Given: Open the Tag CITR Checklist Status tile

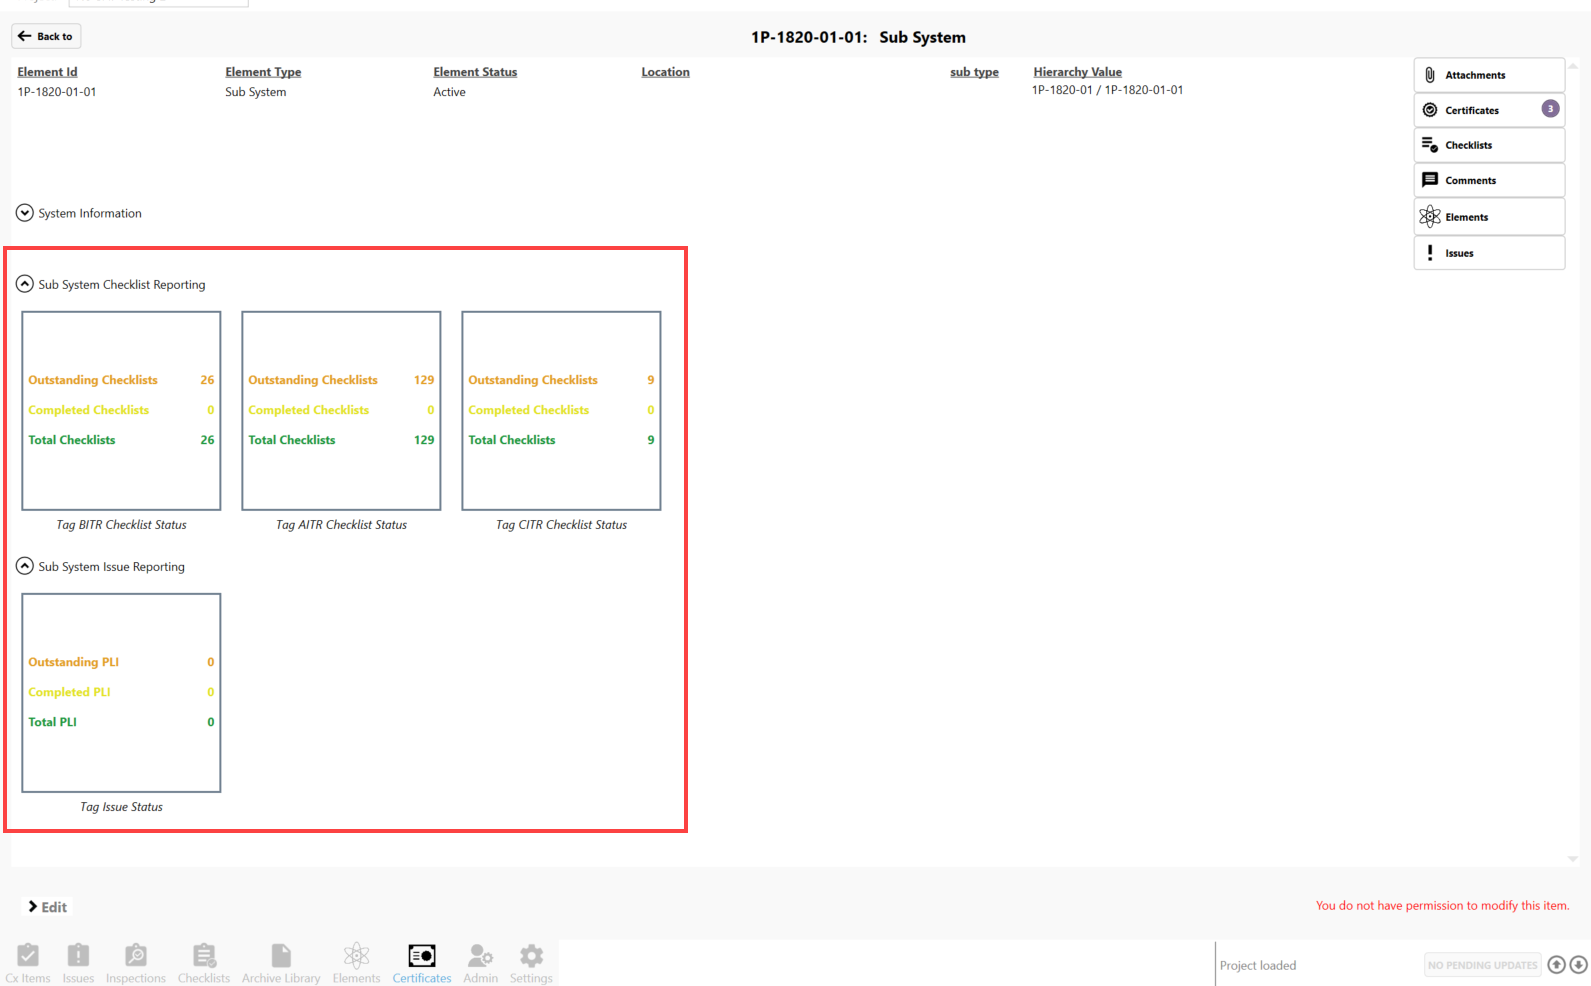Looking at the screenshot, I should click(561, 411).
